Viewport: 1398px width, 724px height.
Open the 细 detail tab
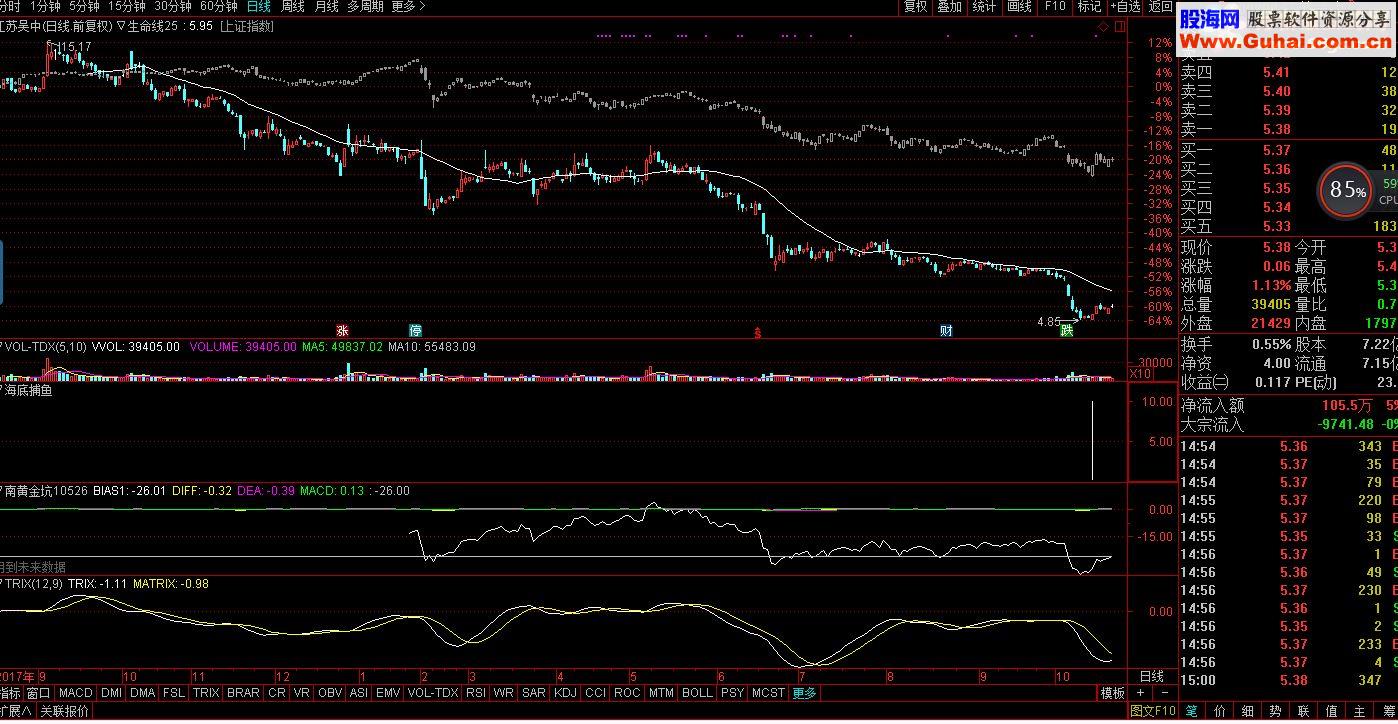(1248, 711)
